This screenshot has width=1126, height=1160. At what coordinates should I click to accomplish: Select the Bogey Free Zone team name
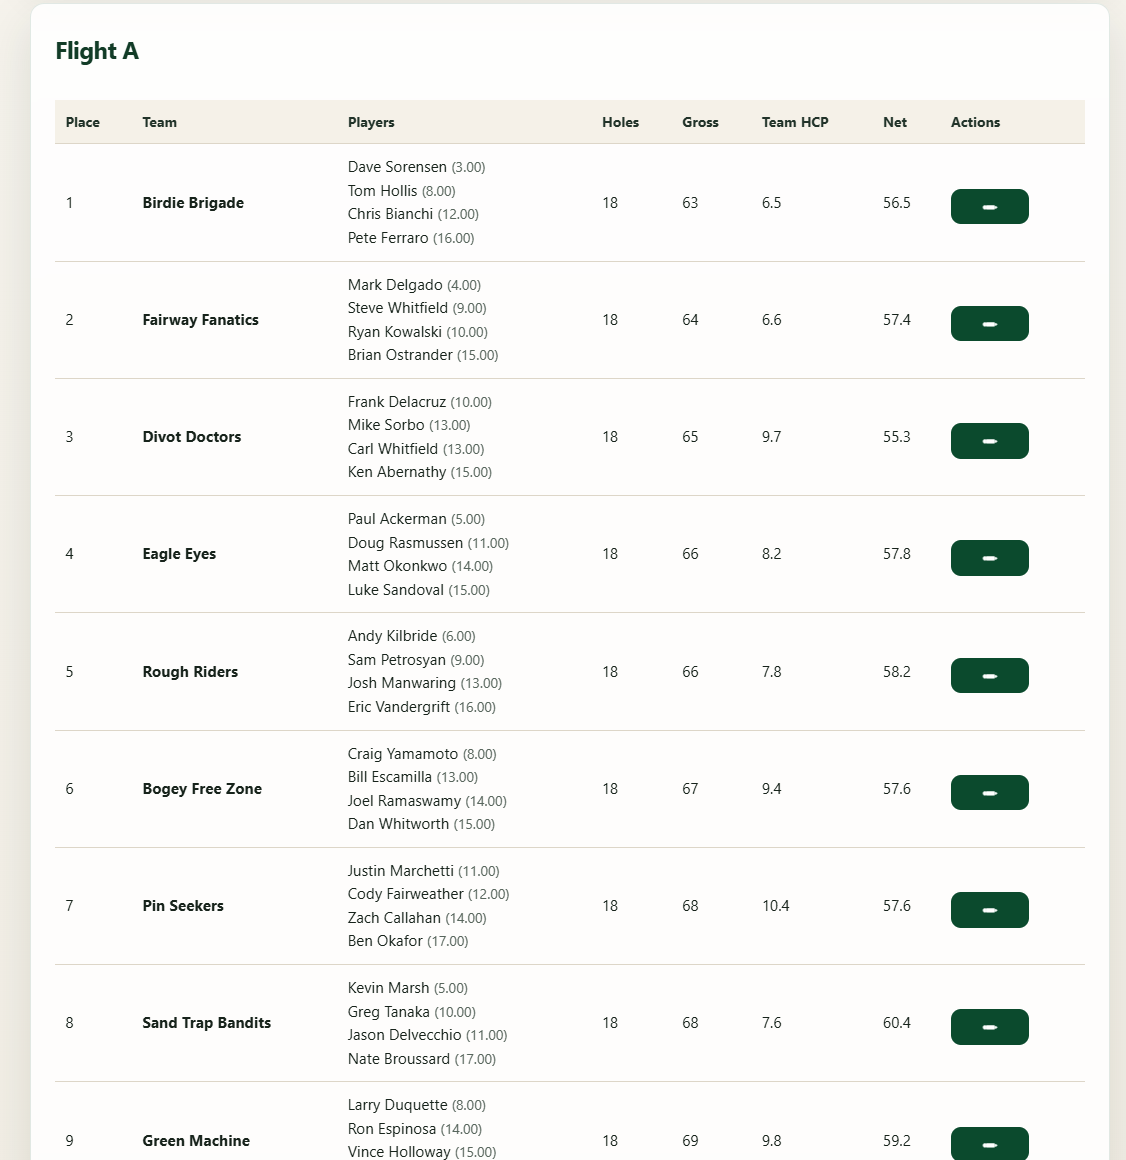pyautogui.click(x=202, y=789)
